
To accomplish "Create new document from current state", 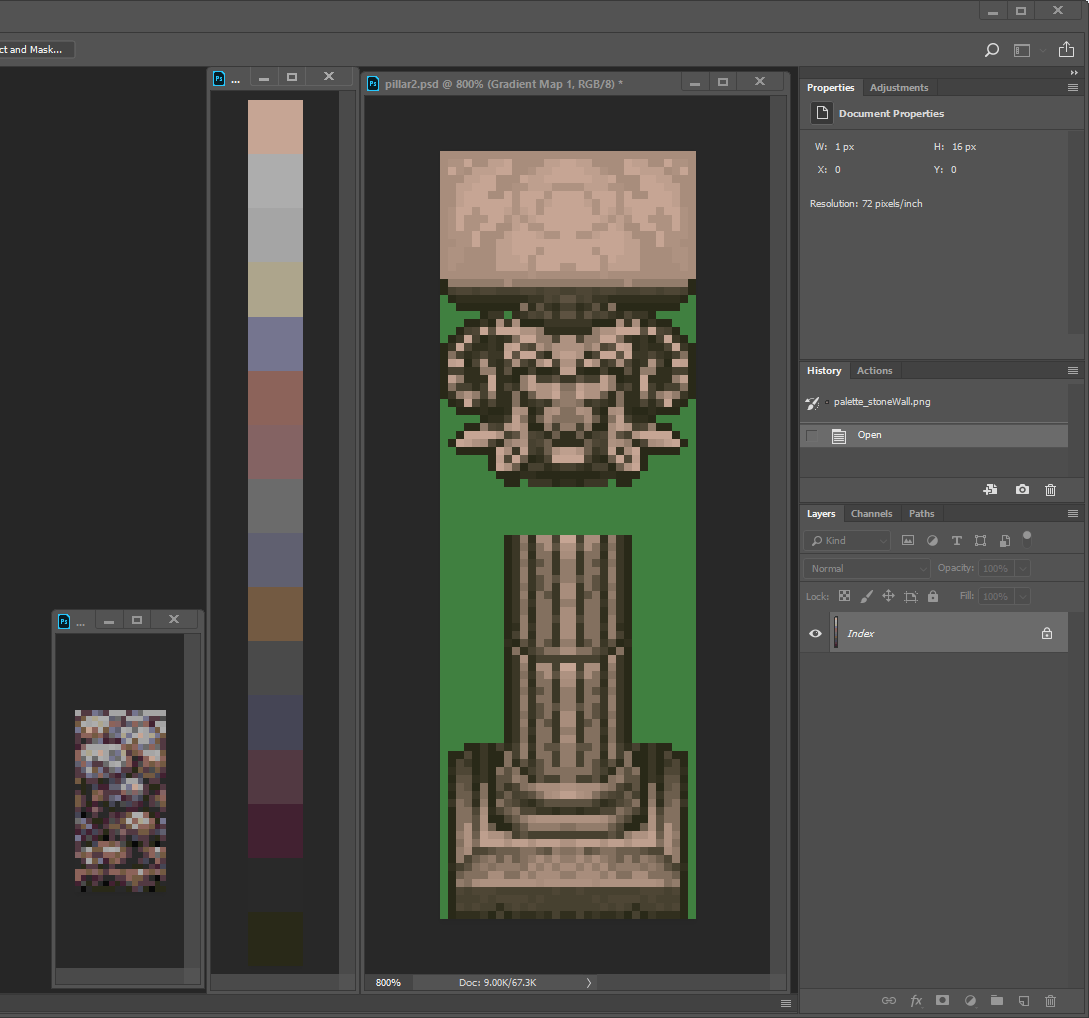I will tap(990, 490).
